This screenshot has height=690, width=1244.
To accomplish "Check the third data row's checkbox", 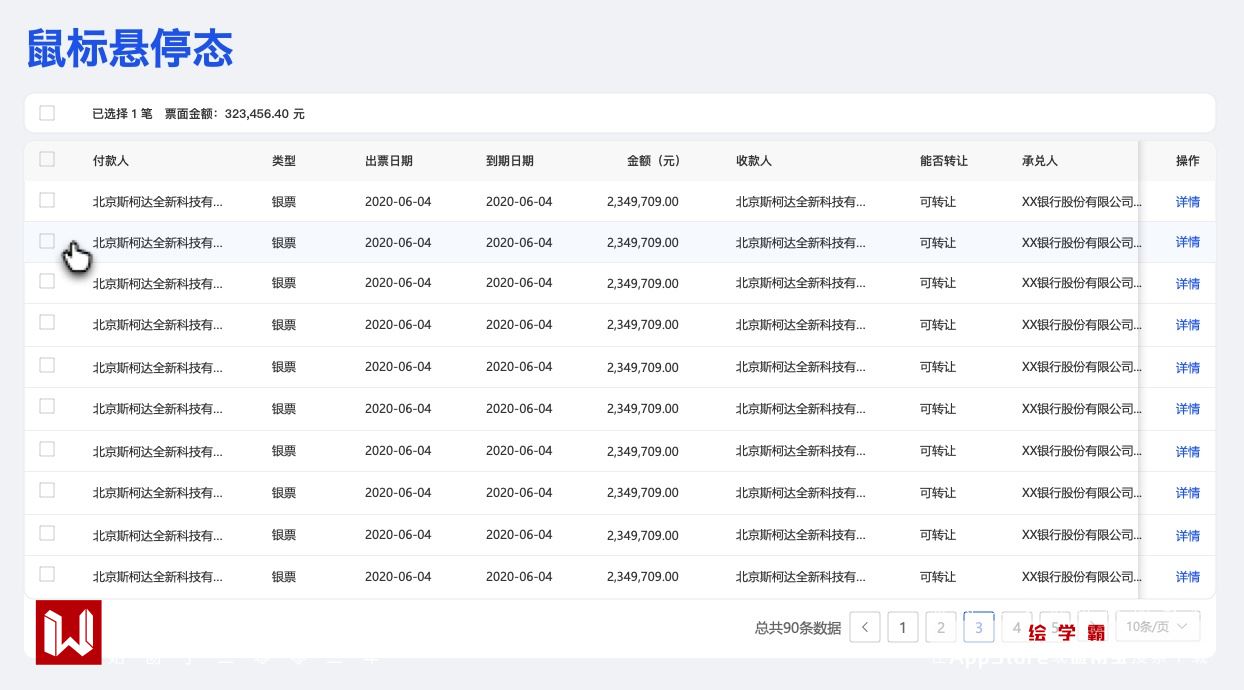I will coord(47,282).
